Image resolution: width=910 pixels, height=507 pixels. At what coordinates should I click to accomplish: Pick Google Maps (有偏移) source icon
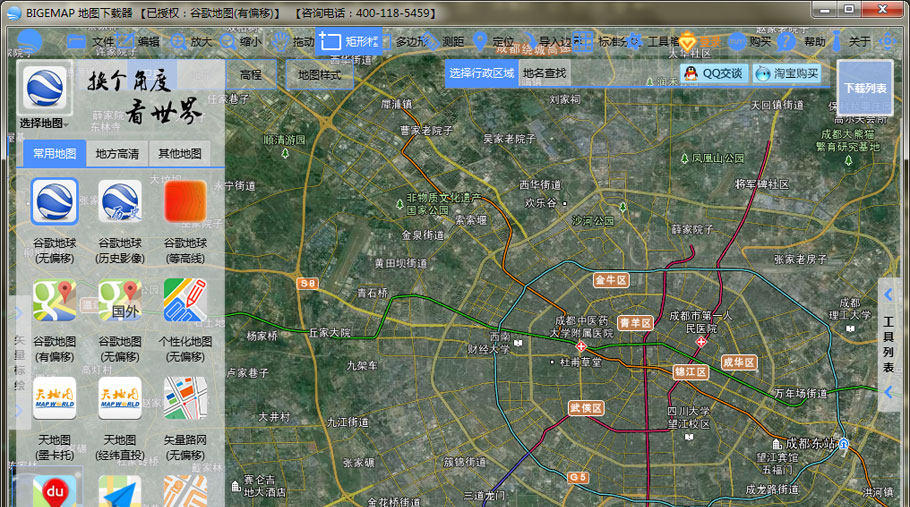[55, 300]
